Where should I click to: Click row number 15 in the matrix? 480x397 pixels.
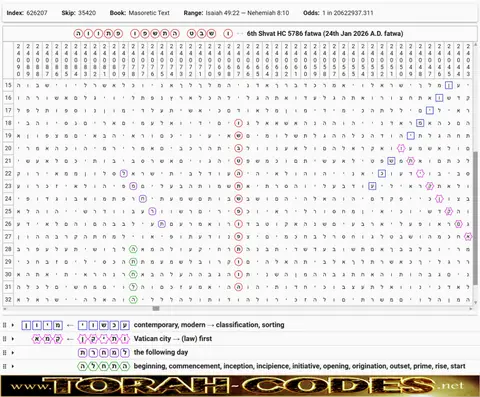(x=8, y=85)
